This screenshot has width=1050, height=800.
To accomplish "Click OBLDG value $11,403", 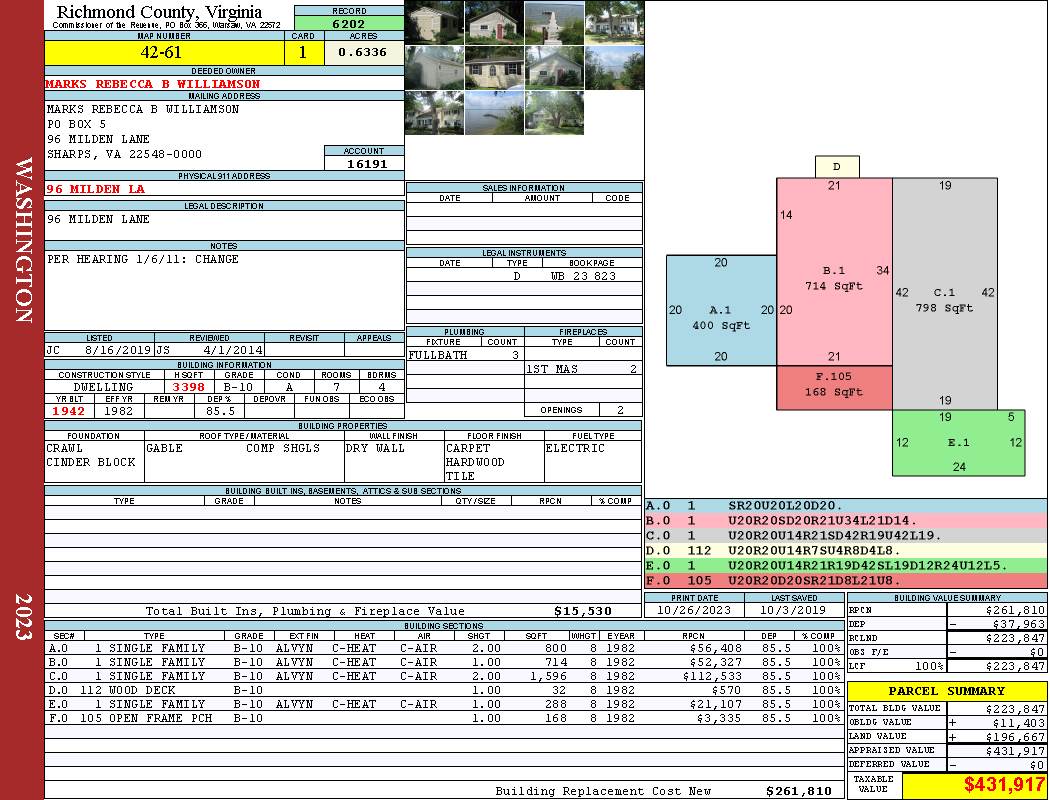I will 1018,722.
